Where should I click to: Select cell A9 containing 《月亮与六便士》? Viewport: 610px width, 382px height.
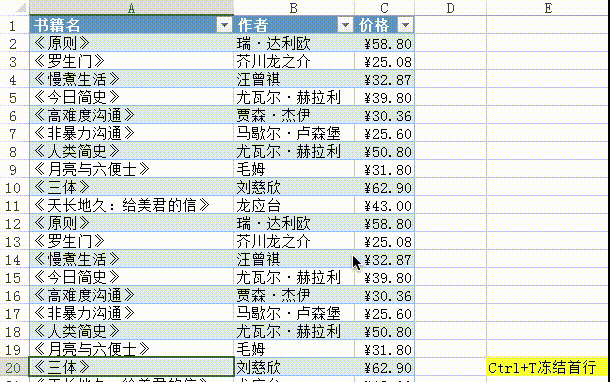click(131, 169)
